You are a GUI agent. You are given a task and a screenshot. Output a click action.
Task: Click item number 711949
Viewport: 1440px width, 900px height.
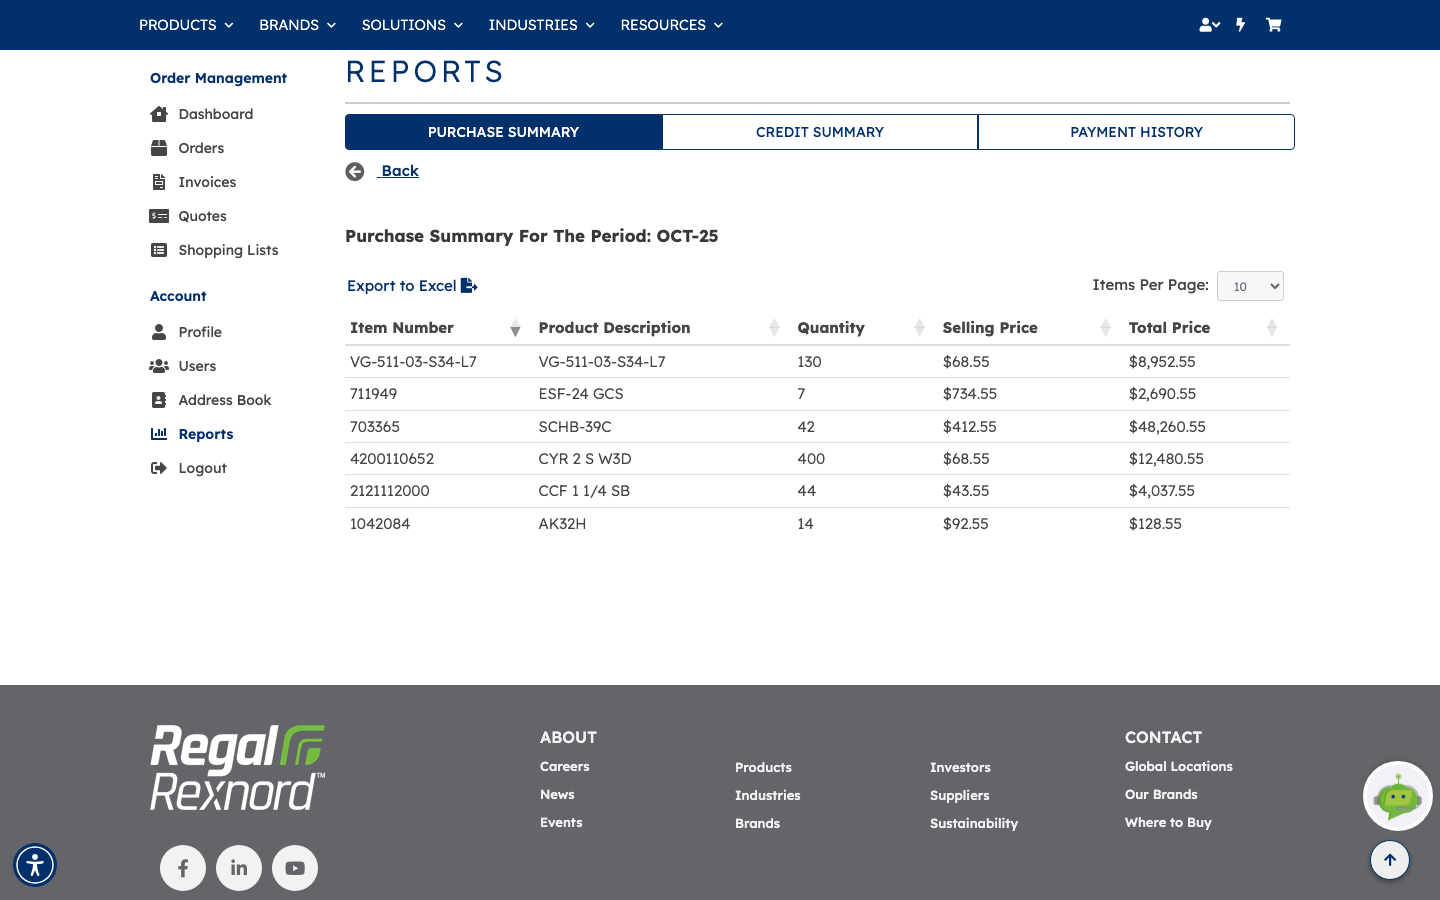coord(374,394)
